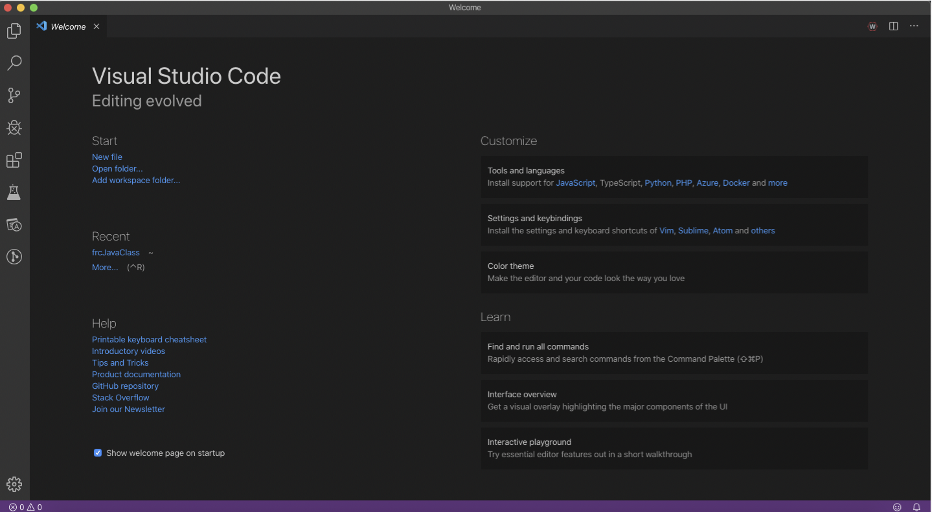Open the Manage gear icon
Image resolution: width=932 pixels, height=512 pixels.
(14, 484)
